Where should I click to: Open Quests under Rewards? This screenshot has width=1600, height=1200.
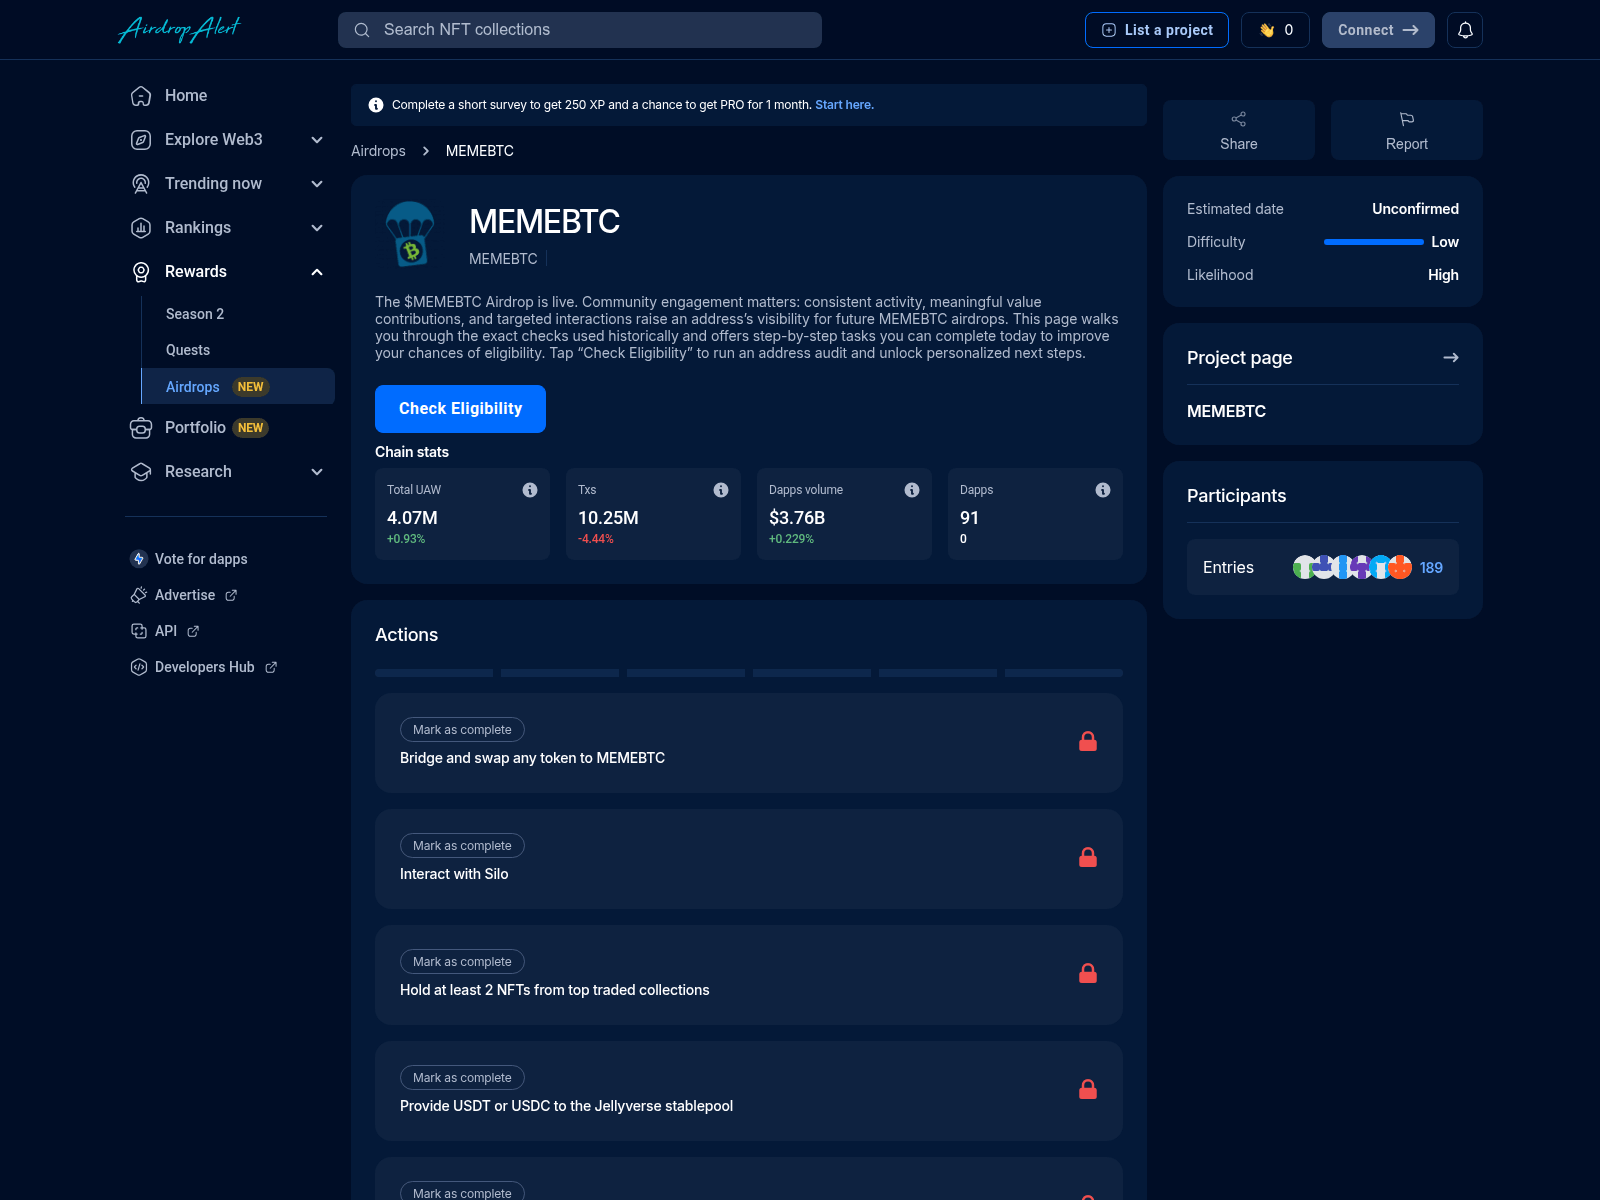coord(188,350)
